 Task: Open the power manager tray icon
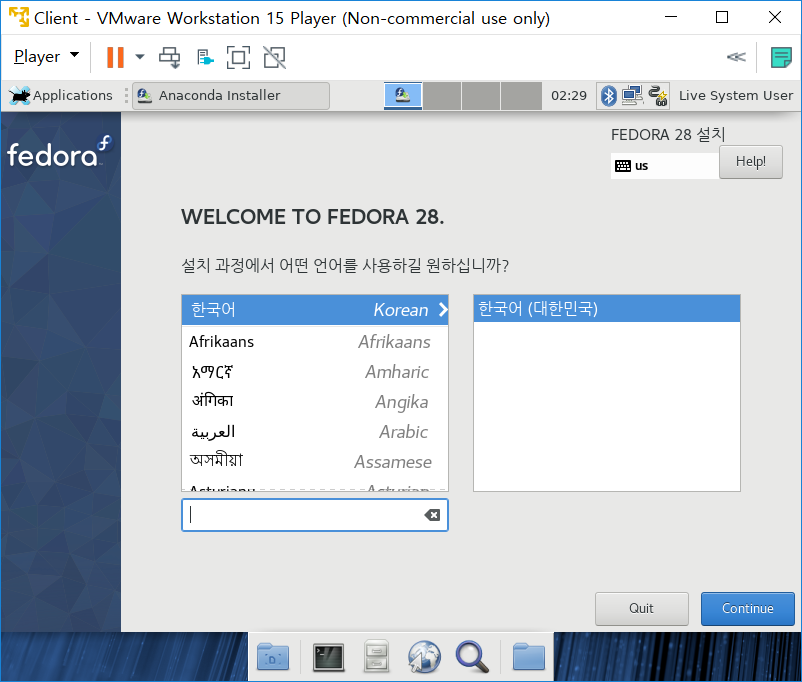(658, 96)
